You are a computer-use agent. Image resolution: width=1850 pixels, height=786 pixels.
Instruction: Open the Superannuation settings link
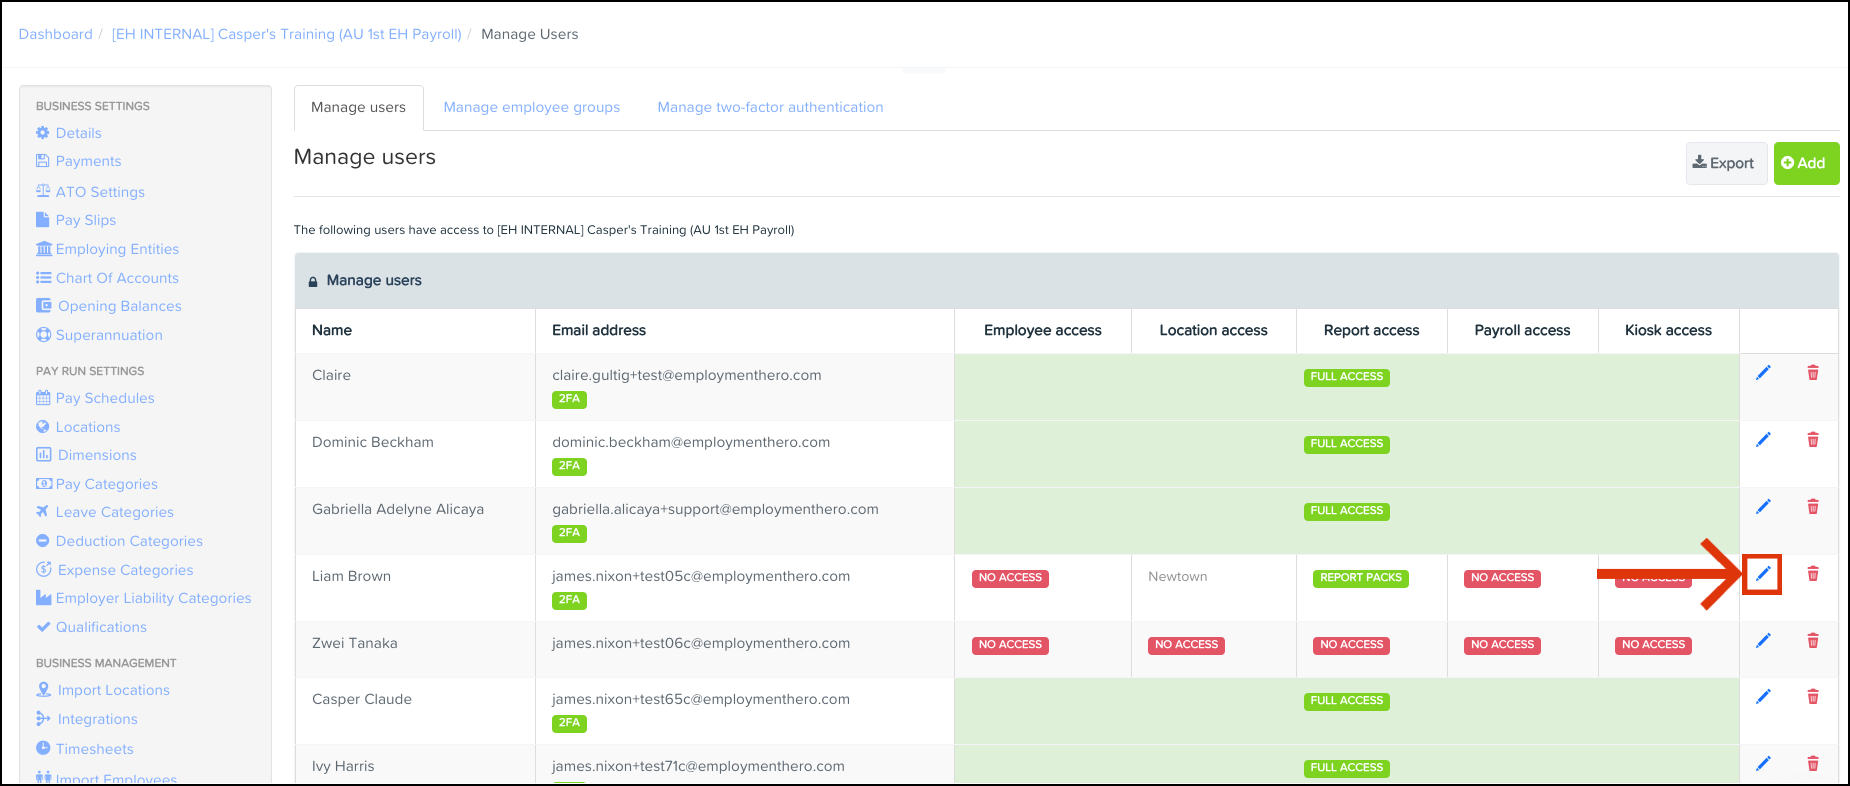click(x=109, y=335)
